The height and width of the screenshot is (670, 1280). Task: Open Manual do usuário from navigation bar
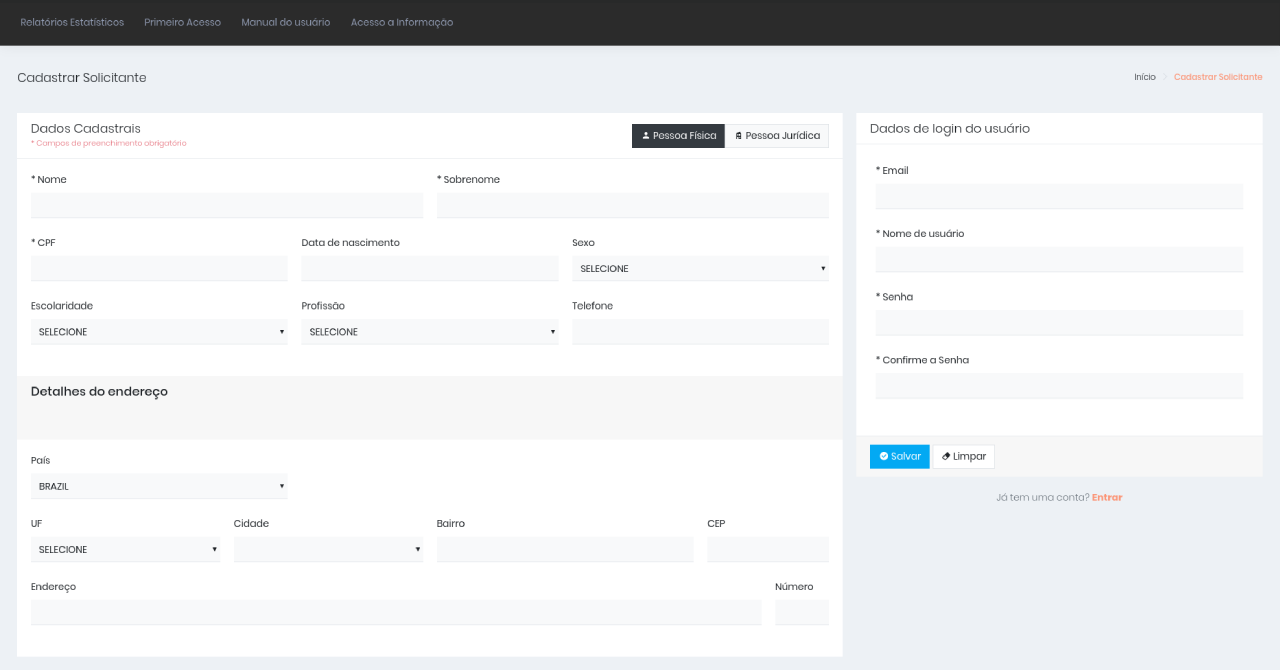[x=285, y=22]
